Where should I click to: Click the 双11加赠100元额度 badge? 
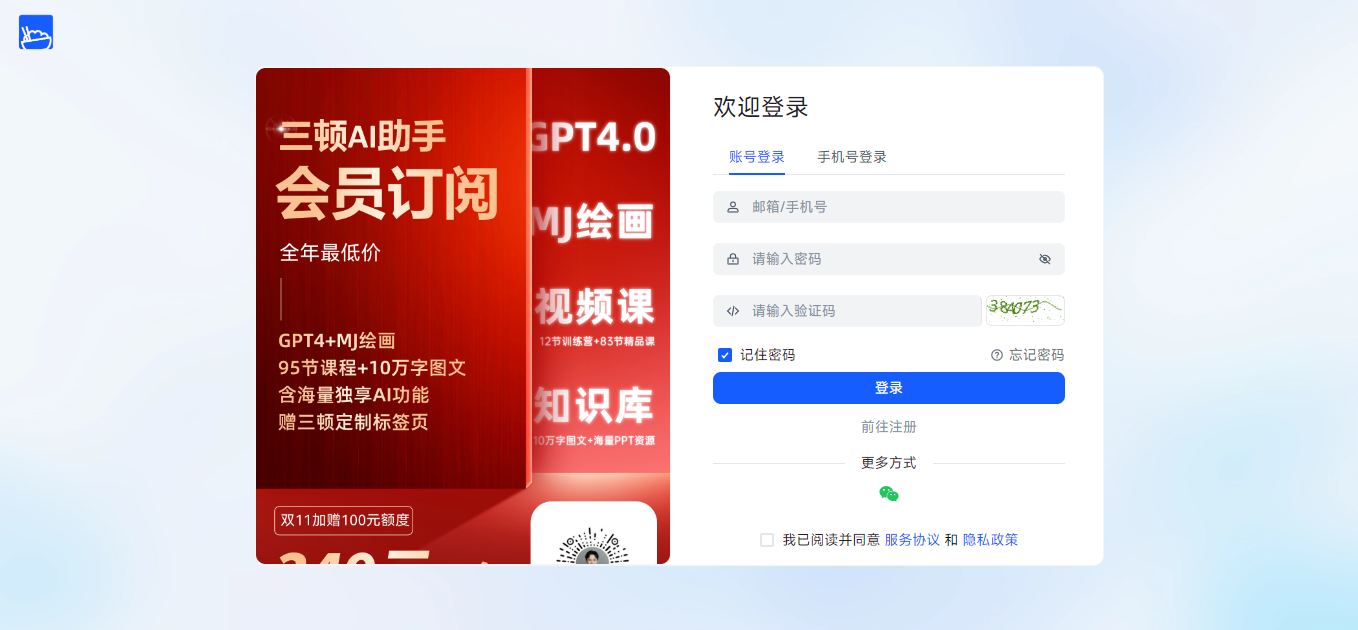coord(343,521)
